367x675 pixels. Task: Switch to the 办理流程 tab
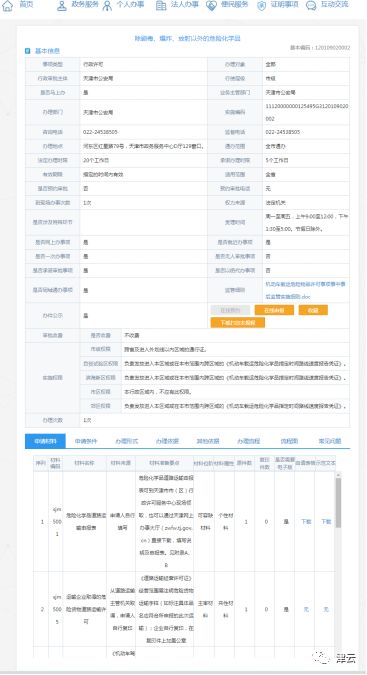click(x=248, y=441)
